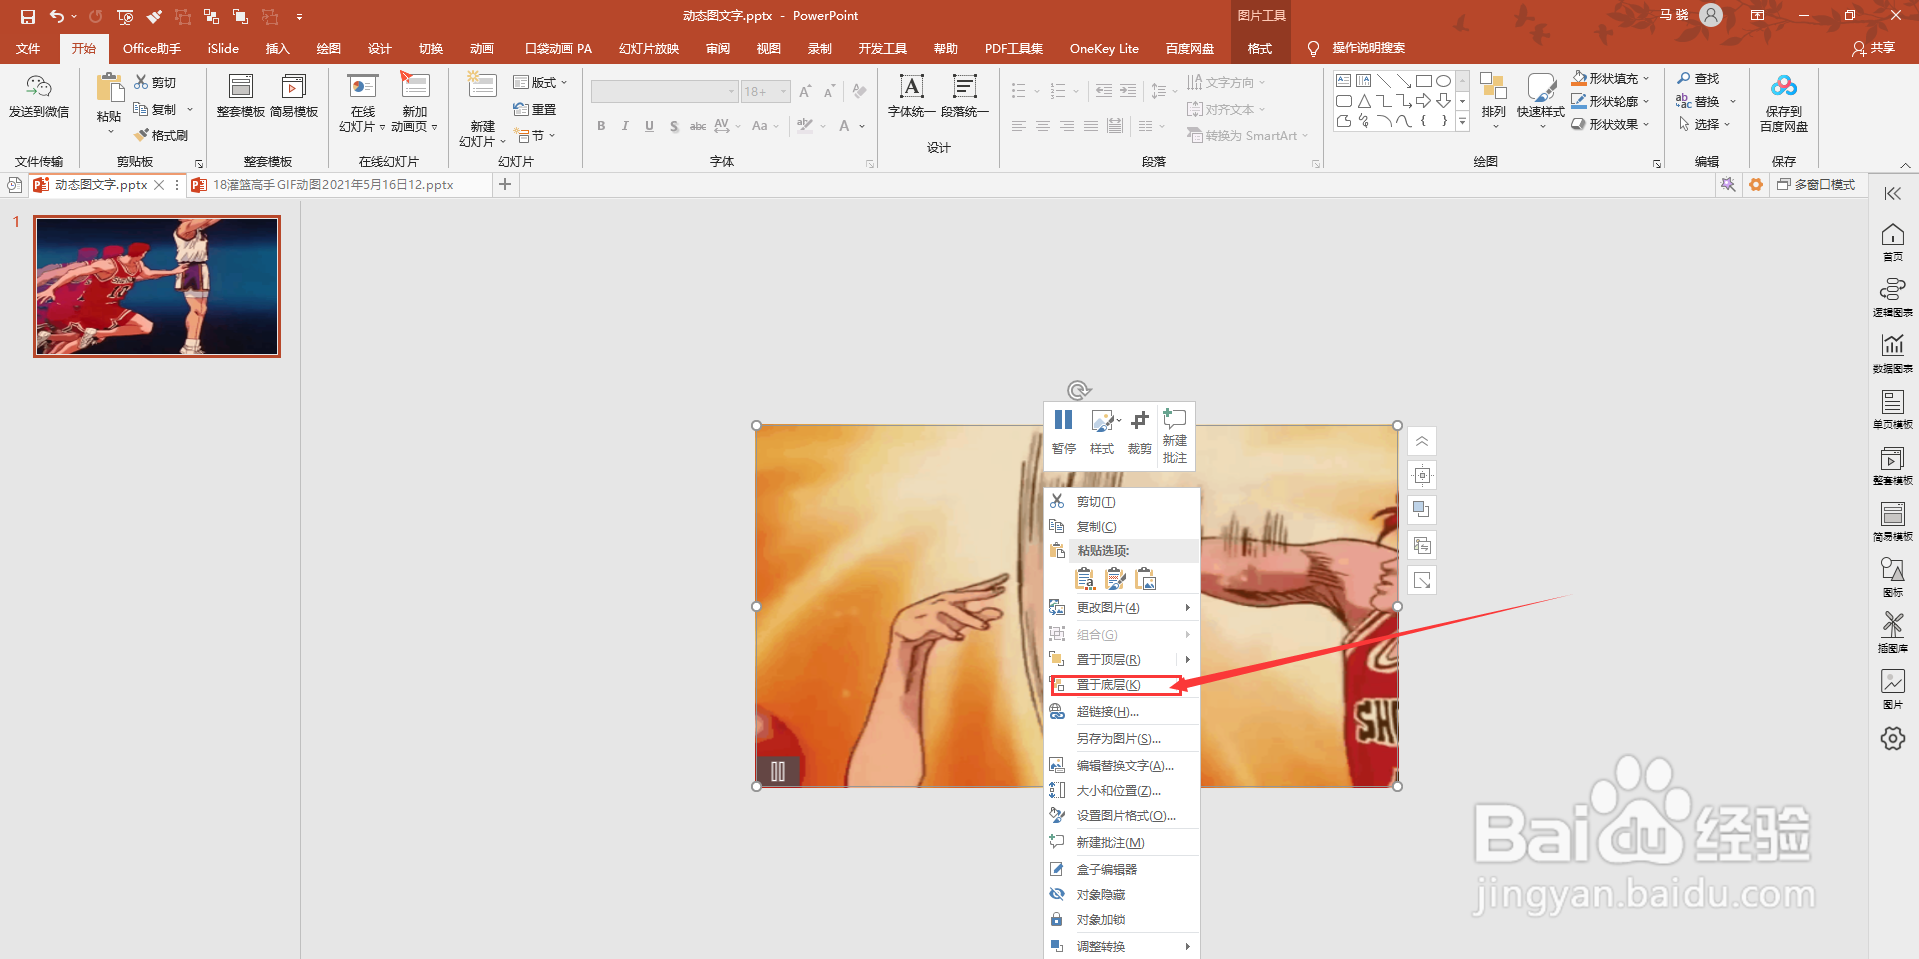Click the Replace button
The image size is (1919, 959).
click(x=1698, y=101)
